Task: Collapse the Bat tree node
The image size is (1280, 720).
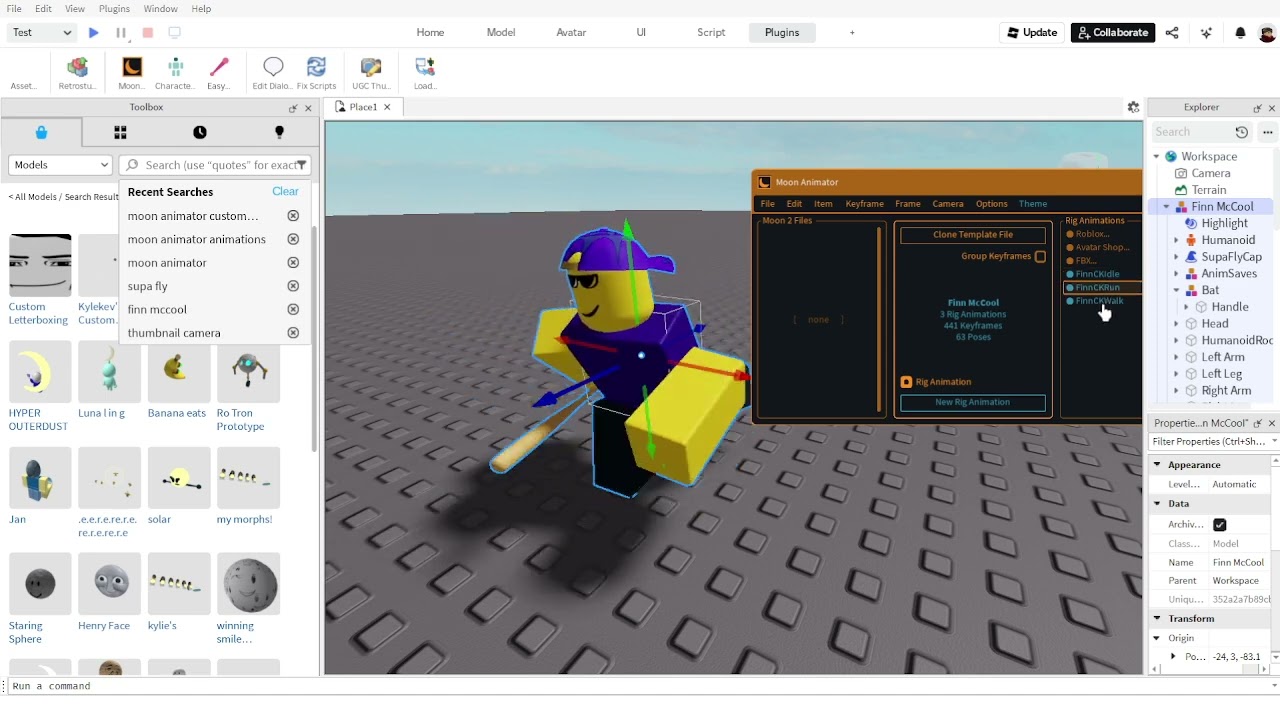Action: (1176, 290)
